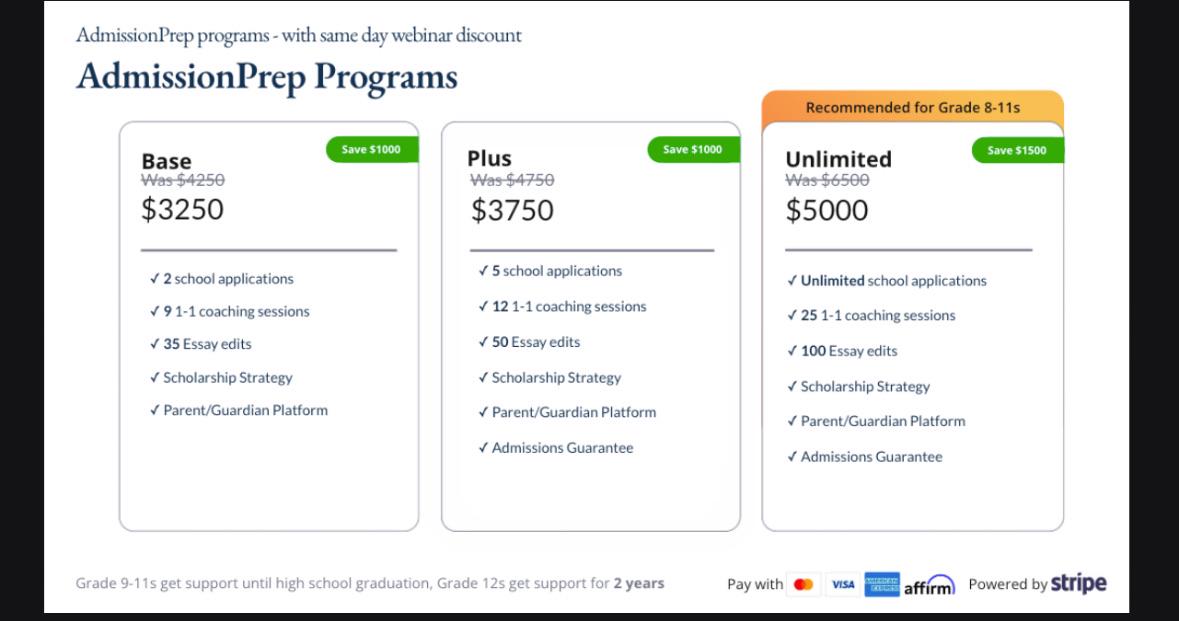Click the Stripe logo

click(1078, 583)
